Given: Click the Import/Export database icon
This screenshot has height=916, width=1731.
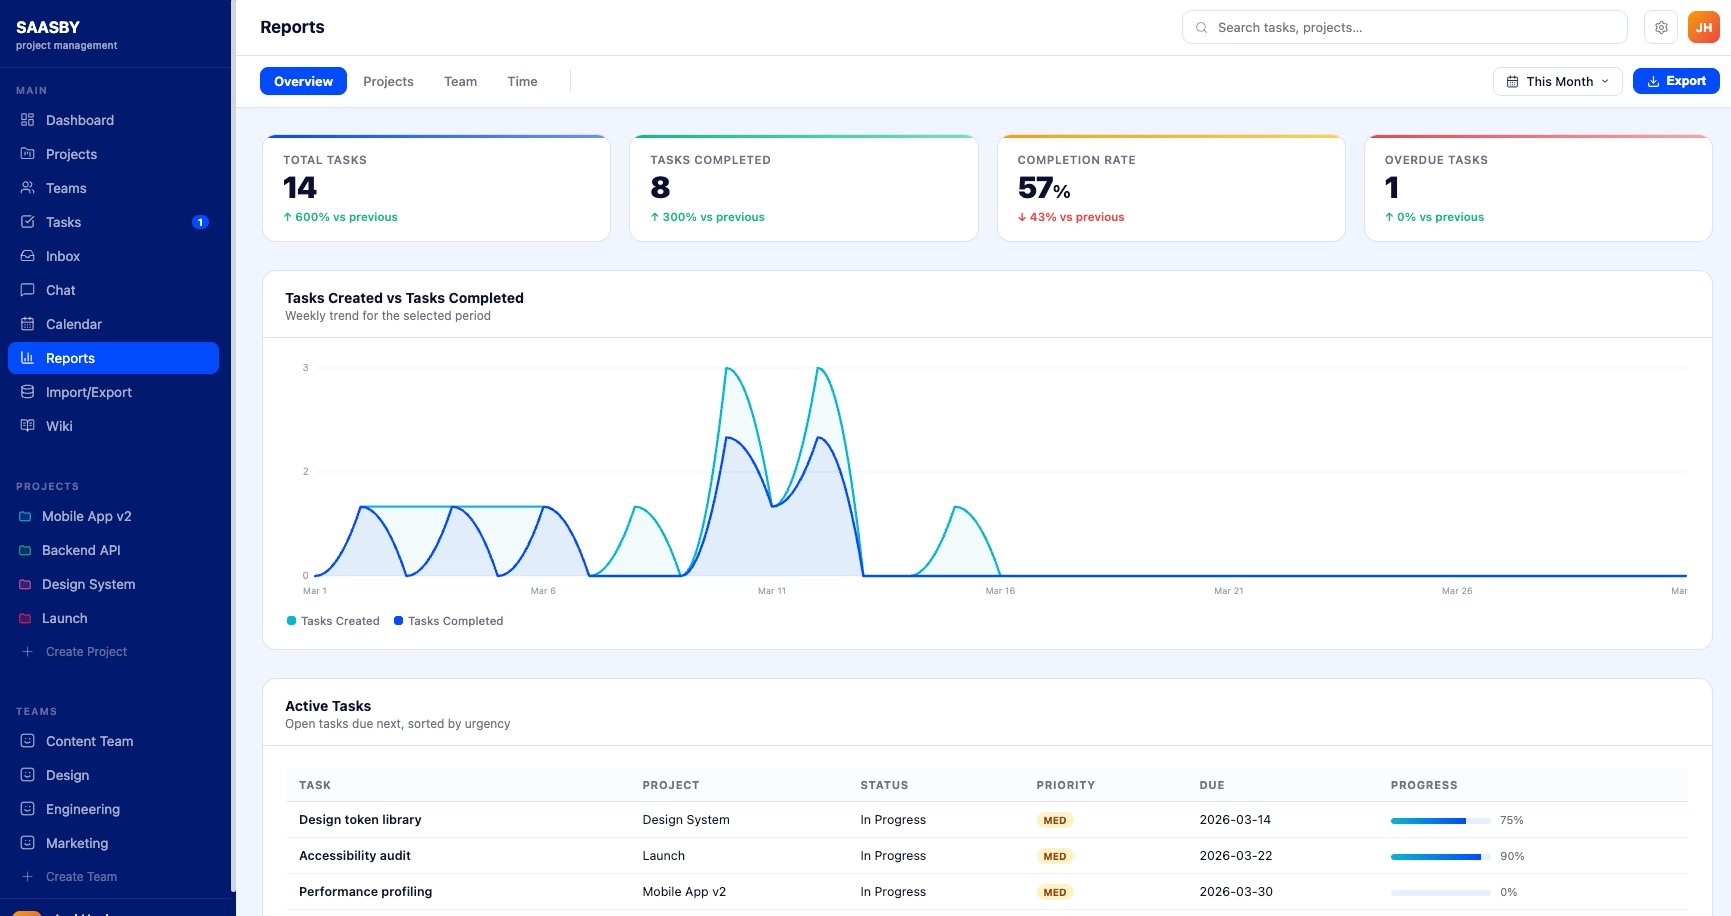Looking at the screenshot, I should pyautogui.click(x=28, y=392).
